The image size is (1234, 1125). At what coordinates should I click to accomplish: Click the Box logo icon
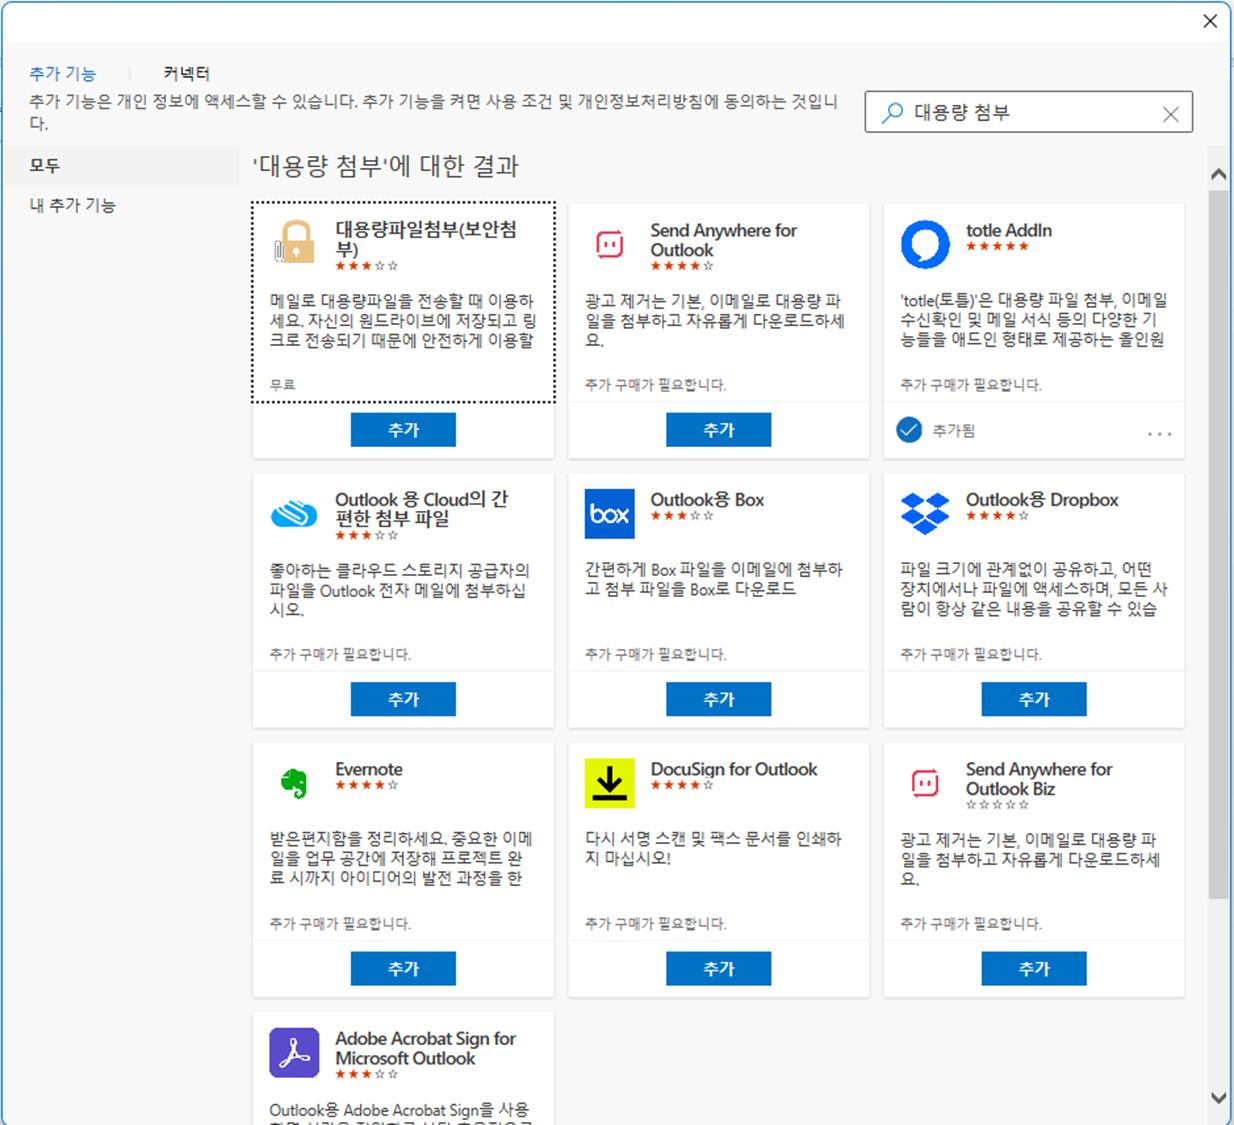[609, 513]
